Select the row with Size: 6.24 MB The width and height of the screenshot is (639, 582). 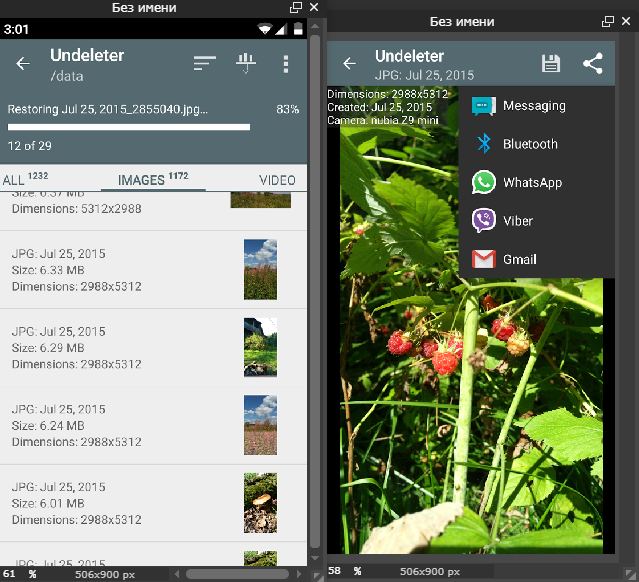coord(153,425)
